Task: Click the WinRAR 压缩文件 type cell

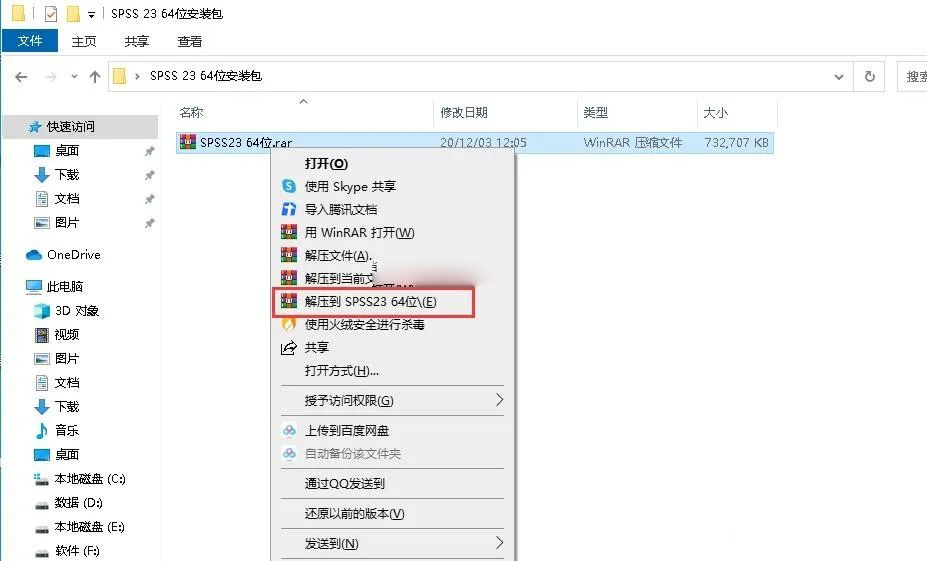Action: coord(633,142)
